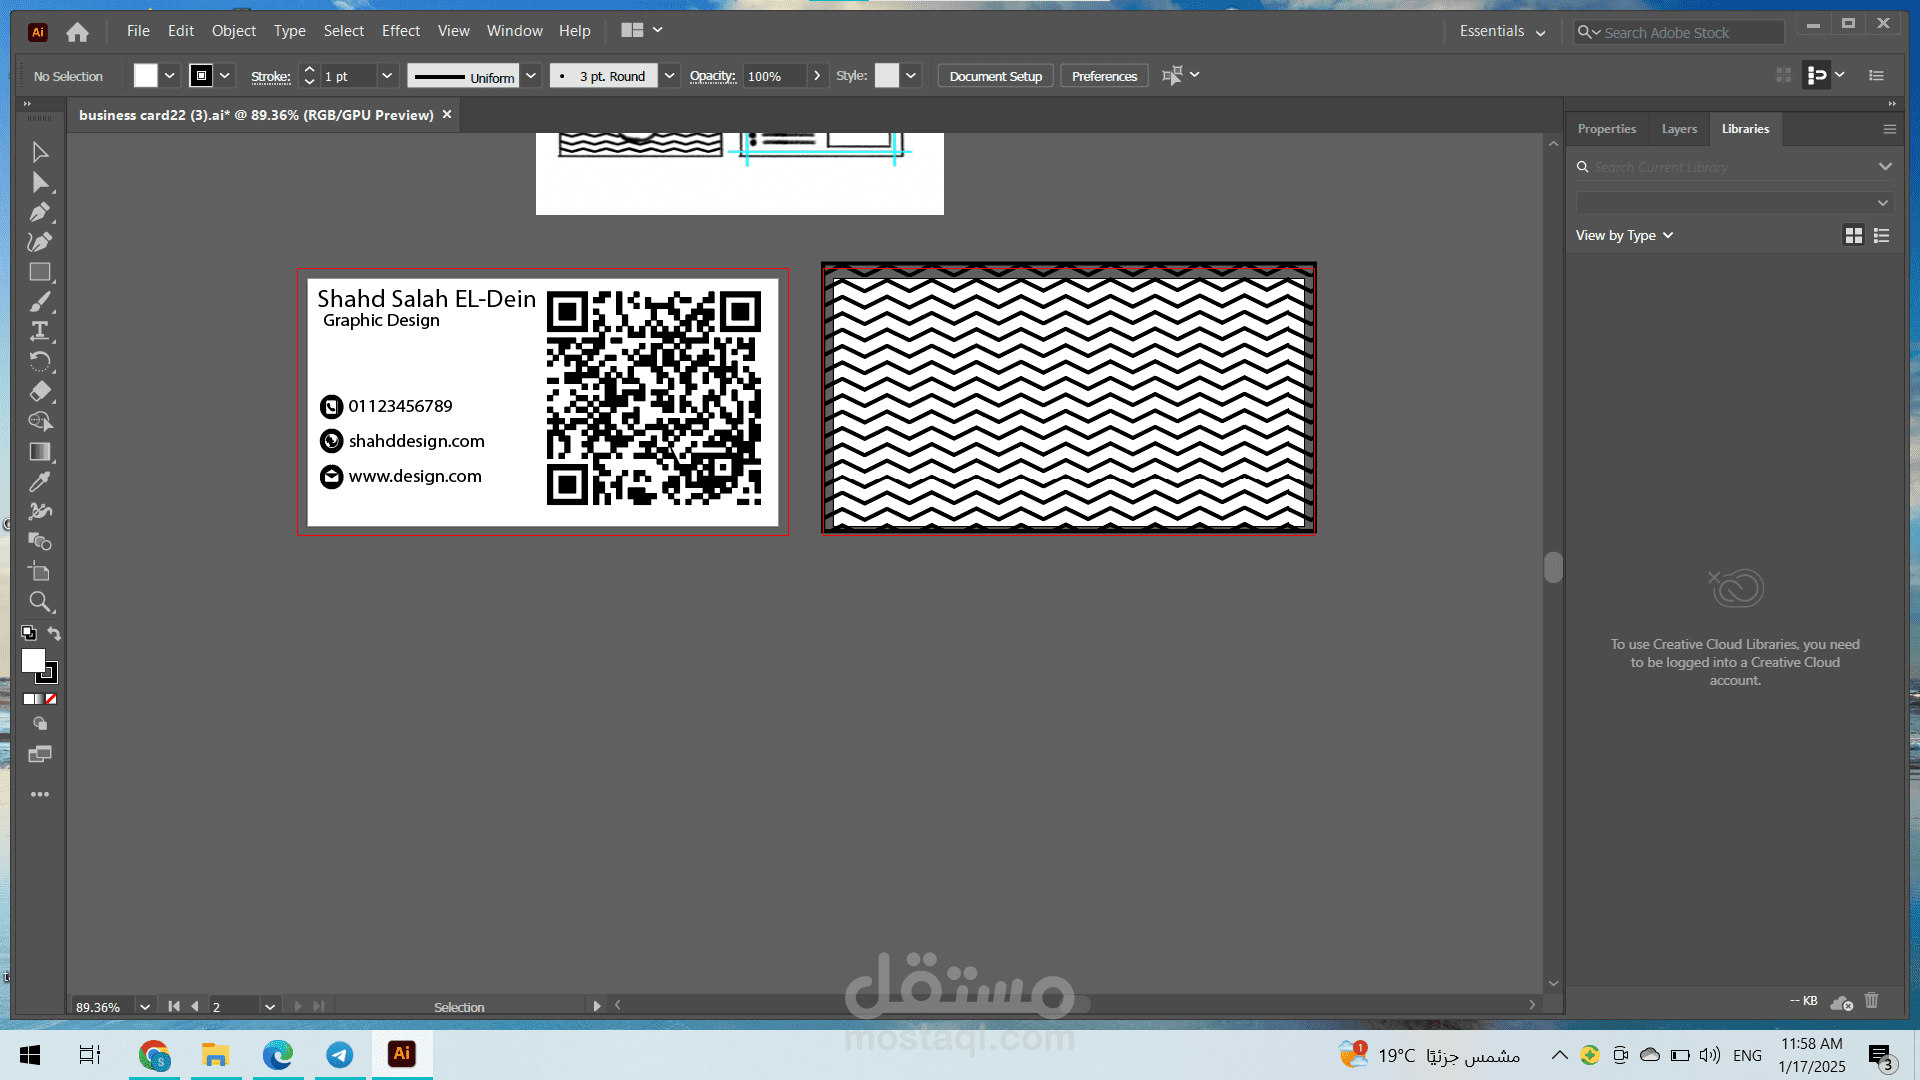
Task: Go to the first artboard
Action: coord(174,1006)
